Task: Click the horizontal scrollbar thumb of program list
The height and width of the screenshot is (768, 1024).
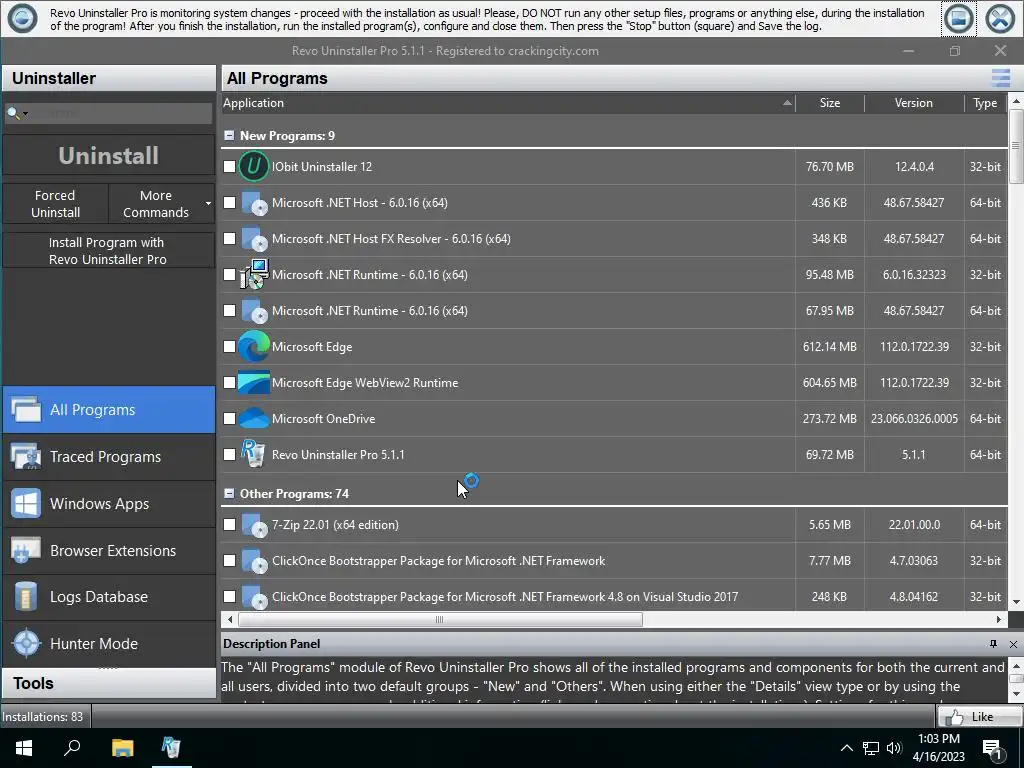Action: click(440, 620)
